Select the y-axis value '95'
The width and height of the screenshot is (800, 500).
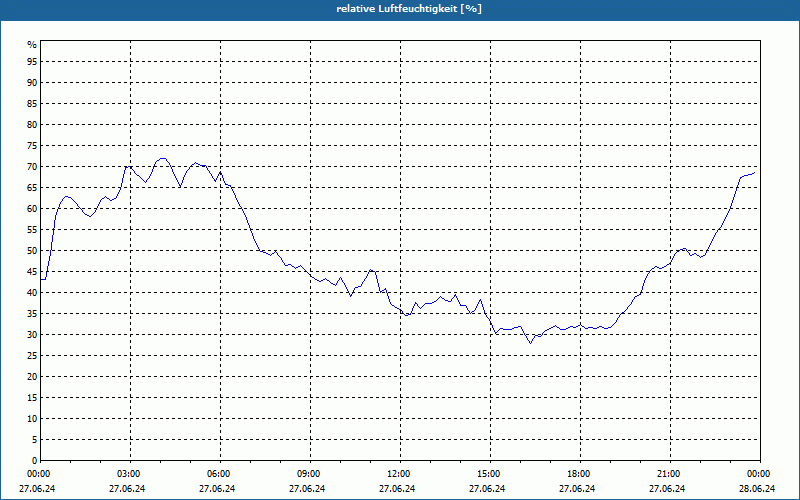tap(32, 62)
